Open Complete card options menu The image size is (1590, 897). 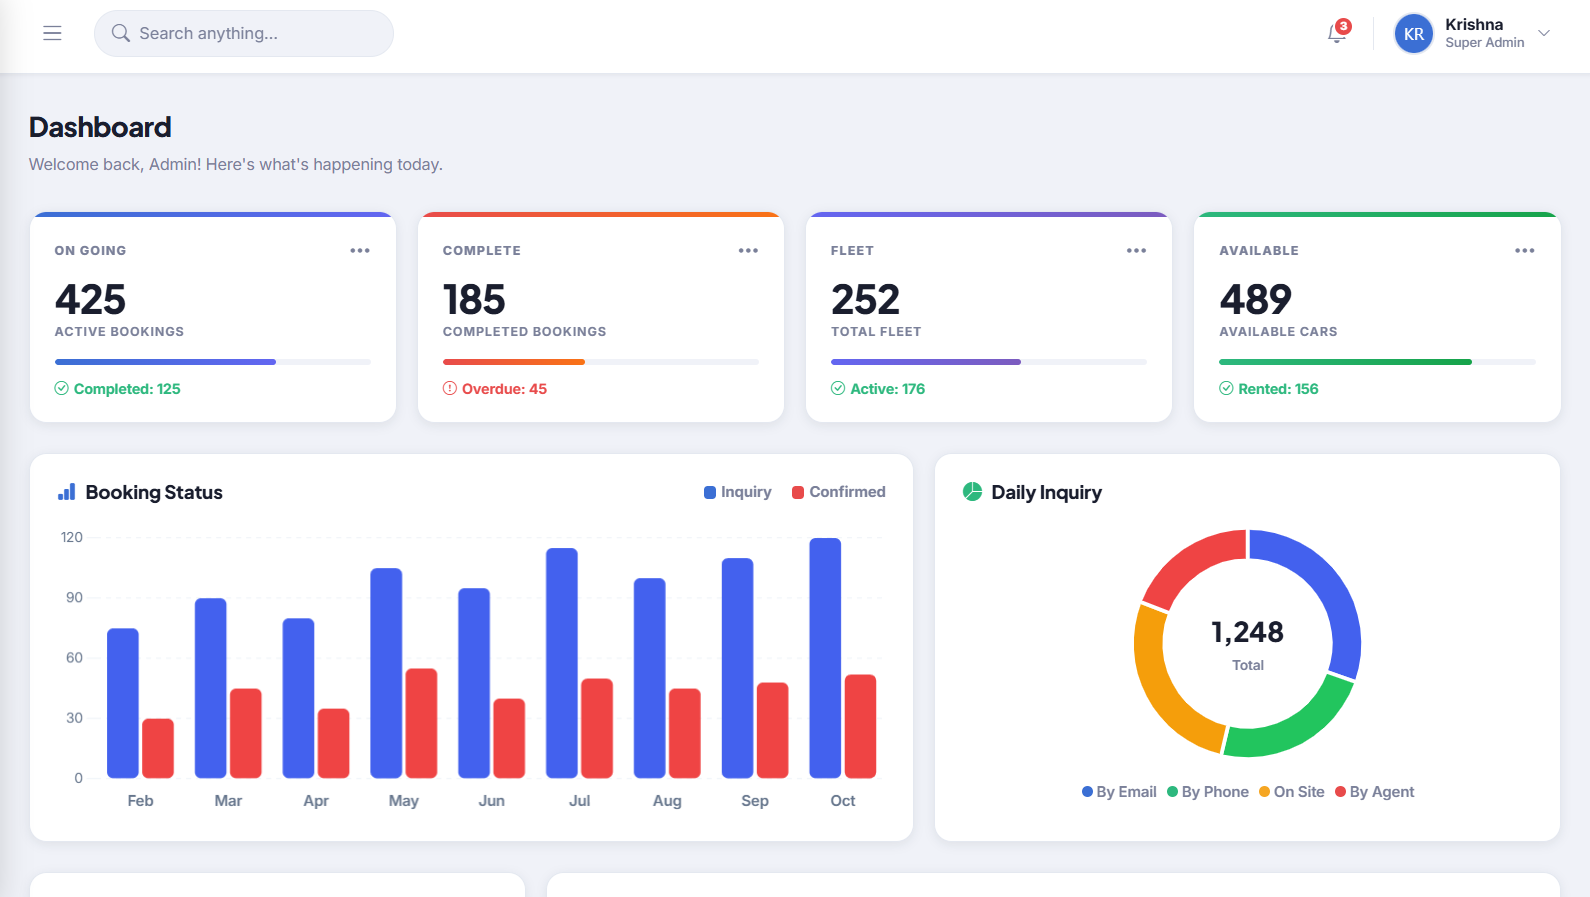point(748,251)
